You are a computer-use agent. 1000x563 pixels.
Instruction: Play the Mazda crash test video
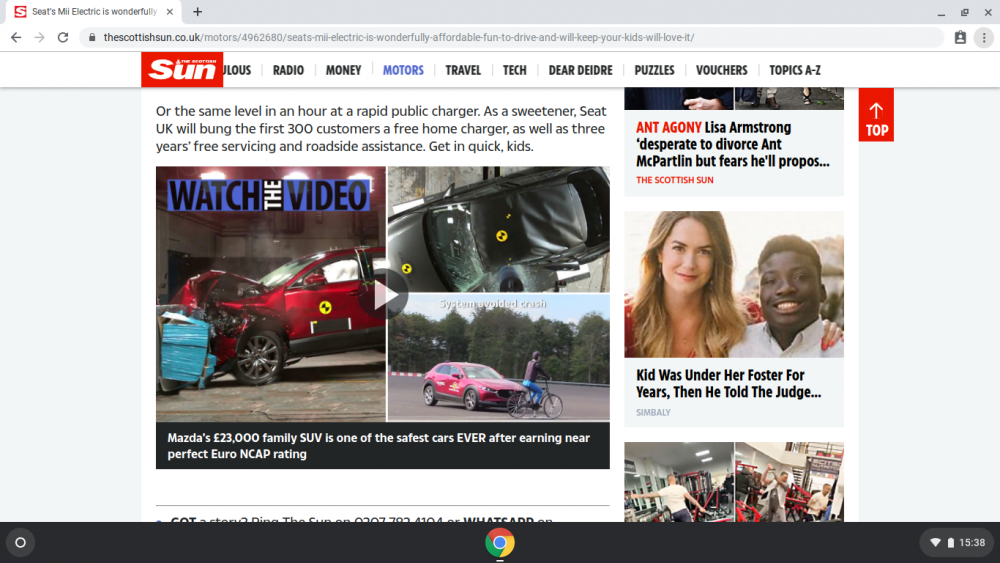[383, 295]
